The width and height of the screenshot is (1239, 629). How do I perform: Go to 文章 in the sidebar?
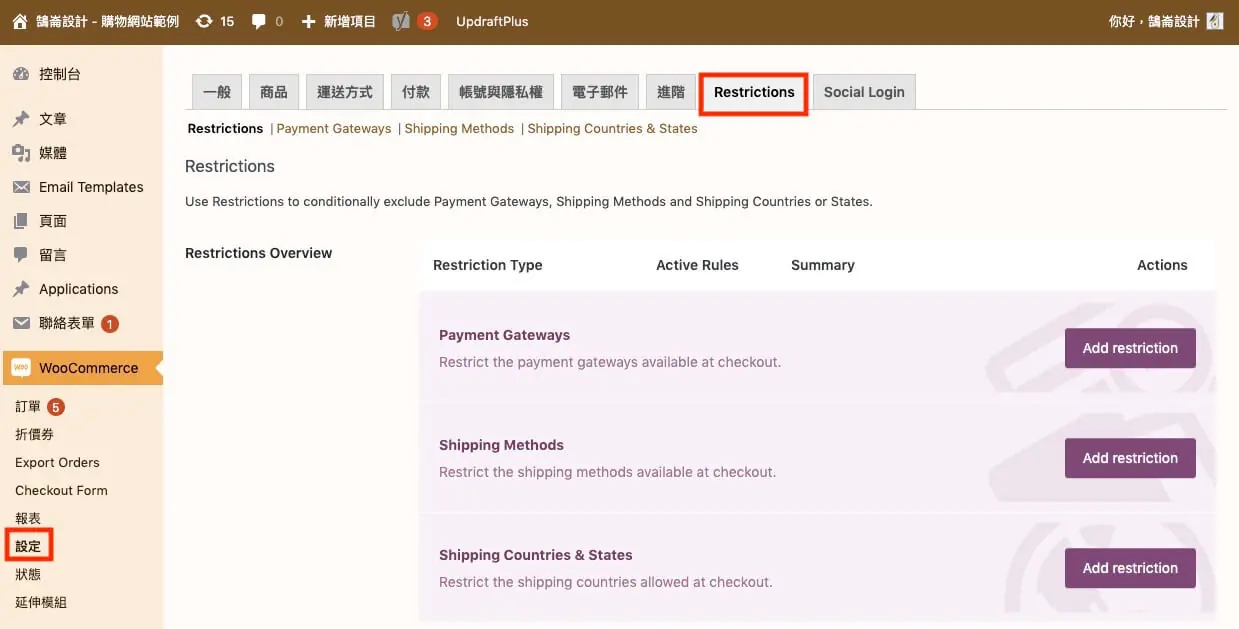coord(53,119)
